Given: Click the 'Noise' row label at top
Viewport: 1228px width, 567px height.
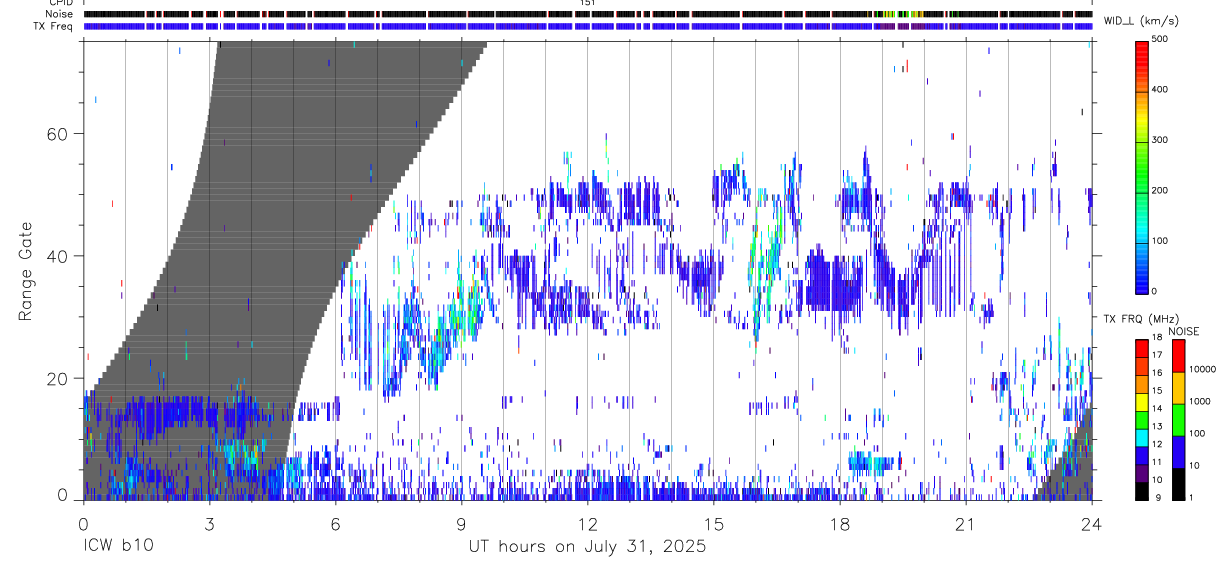Looking at the screenshot, I should point(61,14).
